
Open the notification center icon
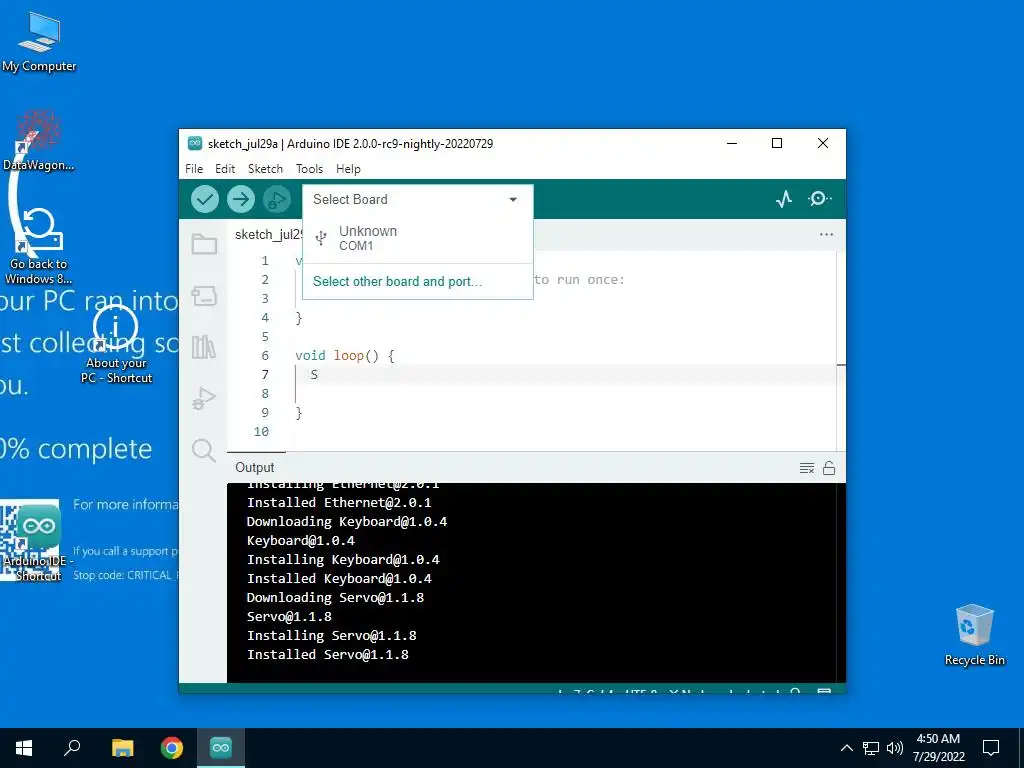click(991, 748)
